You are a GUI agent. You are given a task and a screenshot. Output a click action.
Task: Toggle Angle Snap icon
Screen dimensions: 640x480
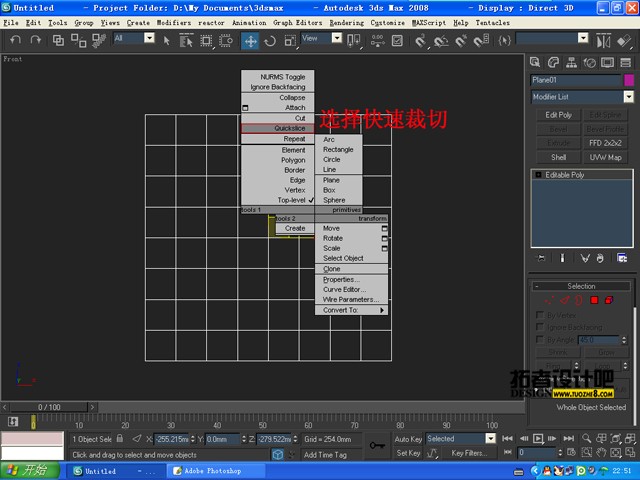tap(441, 41)
